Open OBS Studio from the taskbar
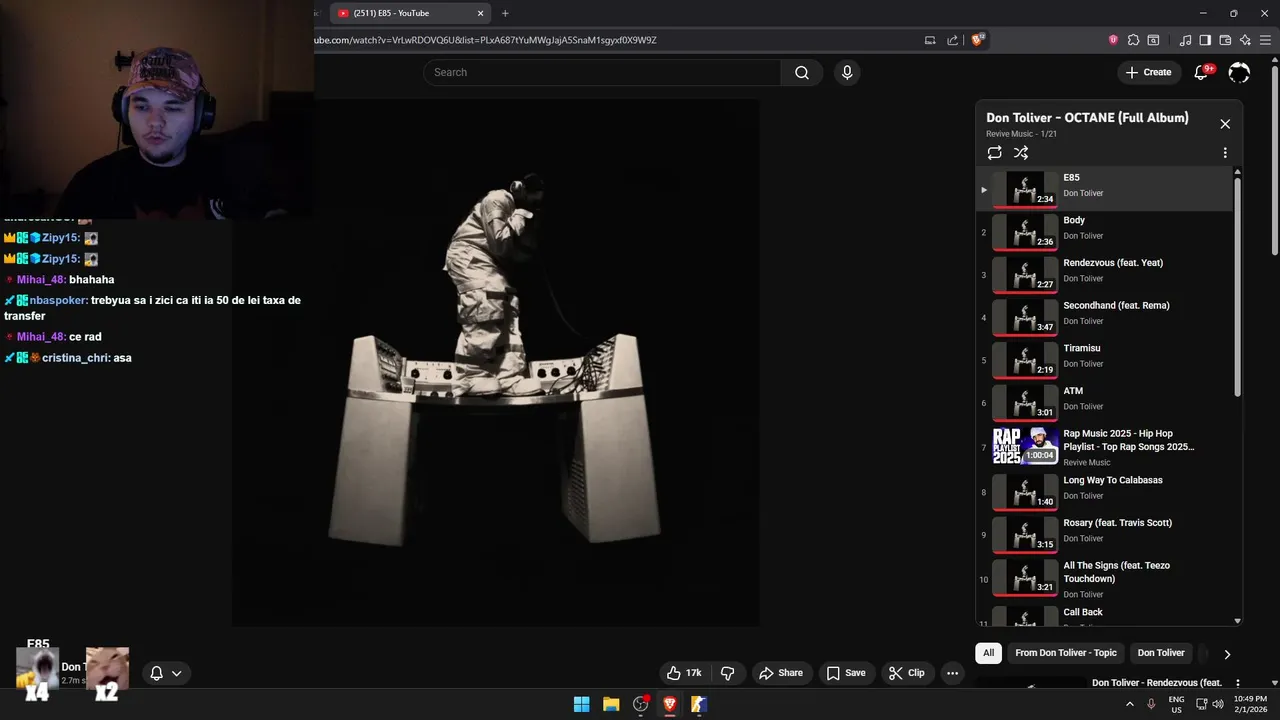Screen dimensions: 1280x720 coord(641,704)
